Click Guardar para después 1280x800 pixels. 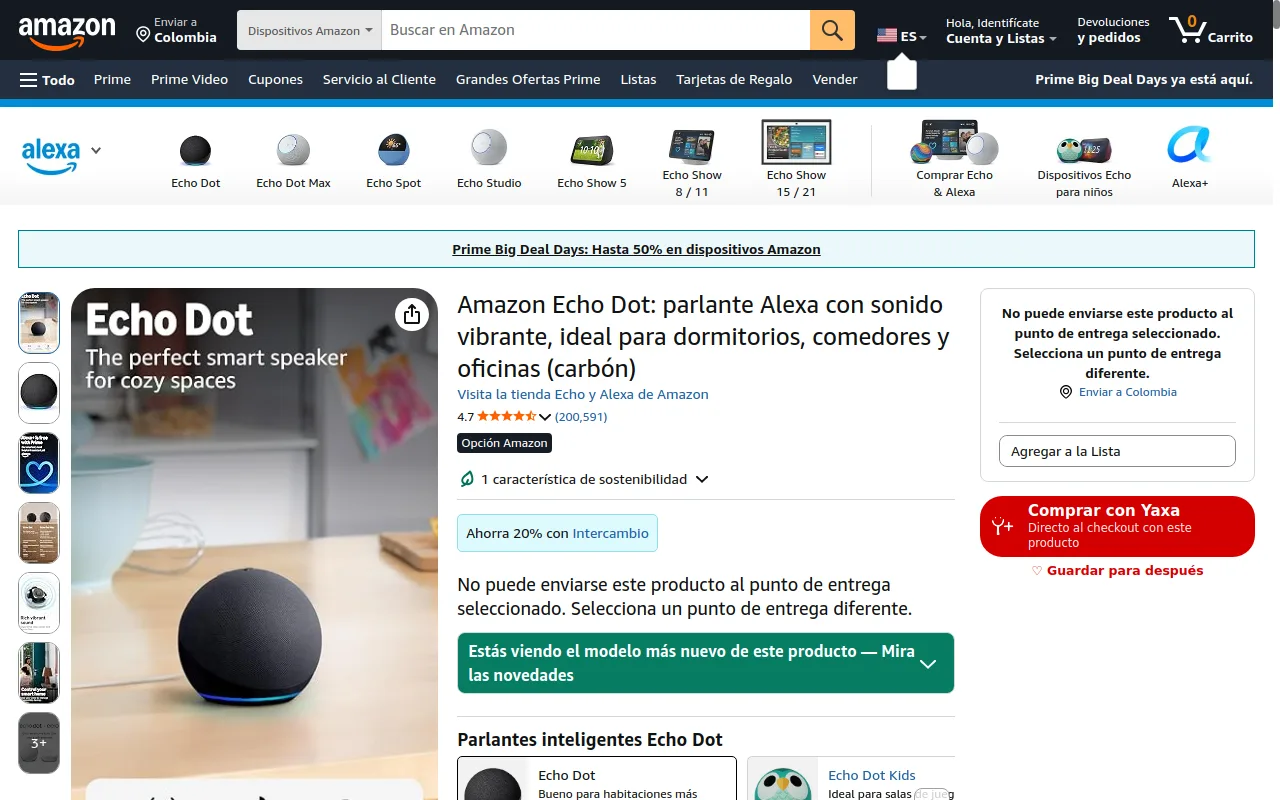click(x=1117, y=571)
